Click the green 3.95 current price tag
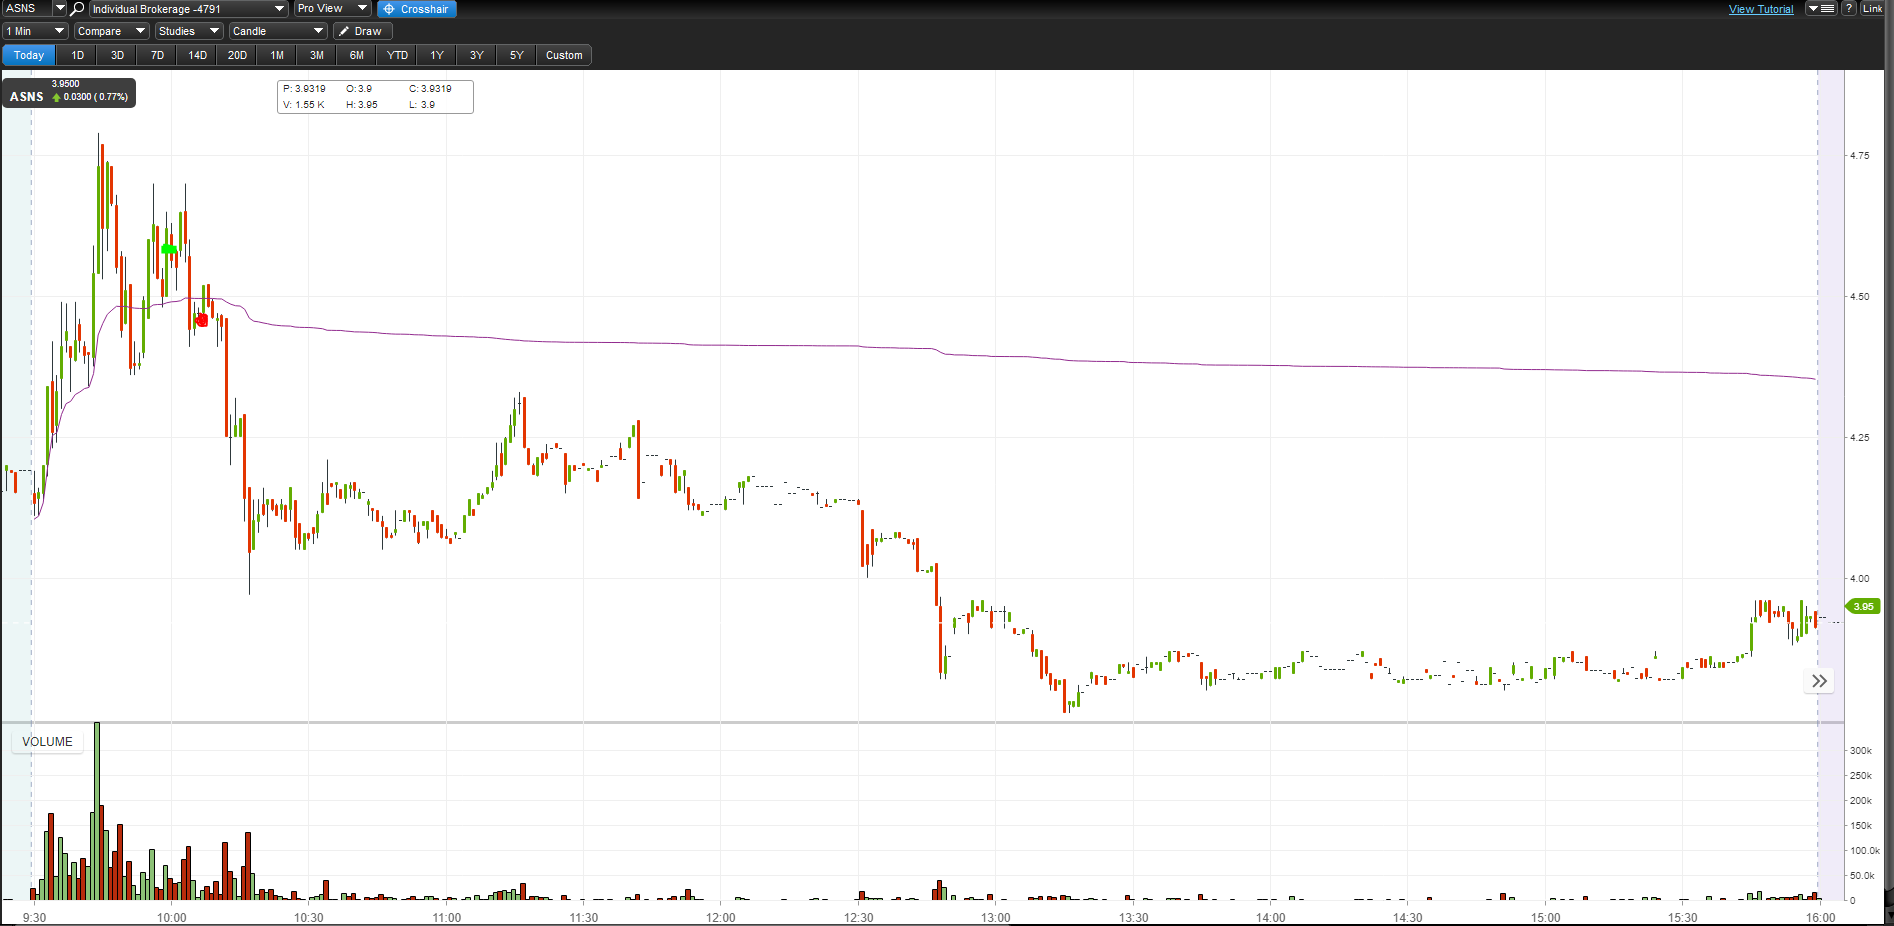The image size is (1894, 926). click(x=1862, y=606)
